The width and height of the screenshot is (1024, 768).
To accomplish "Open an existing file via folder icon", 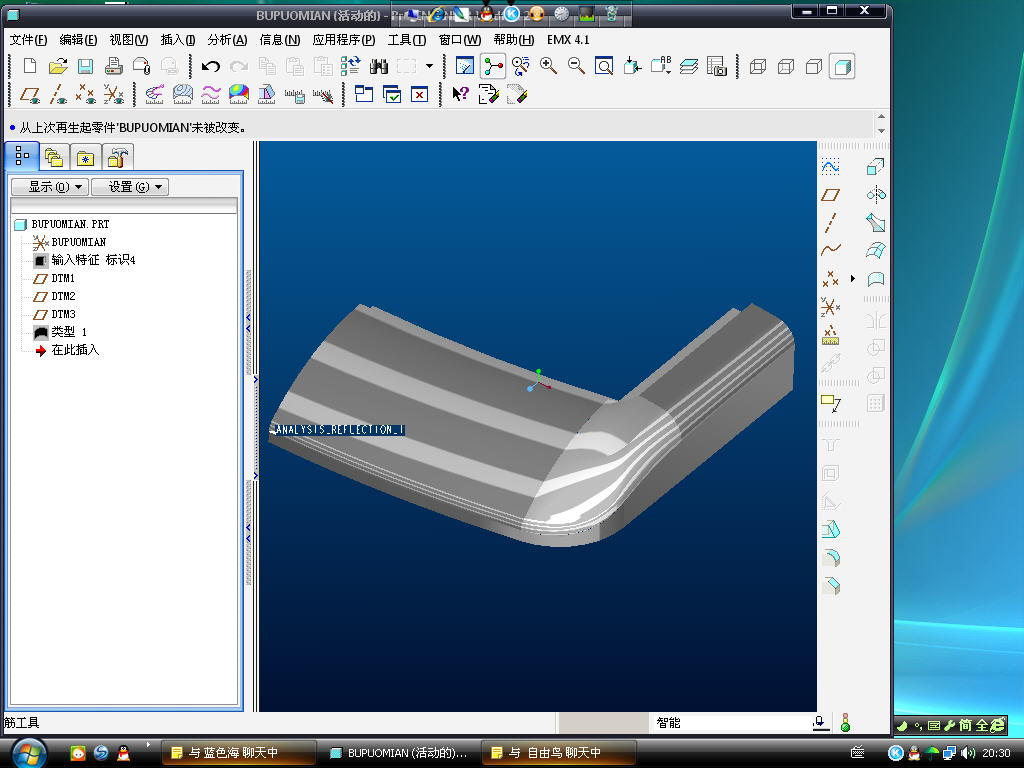I will 58,66.
